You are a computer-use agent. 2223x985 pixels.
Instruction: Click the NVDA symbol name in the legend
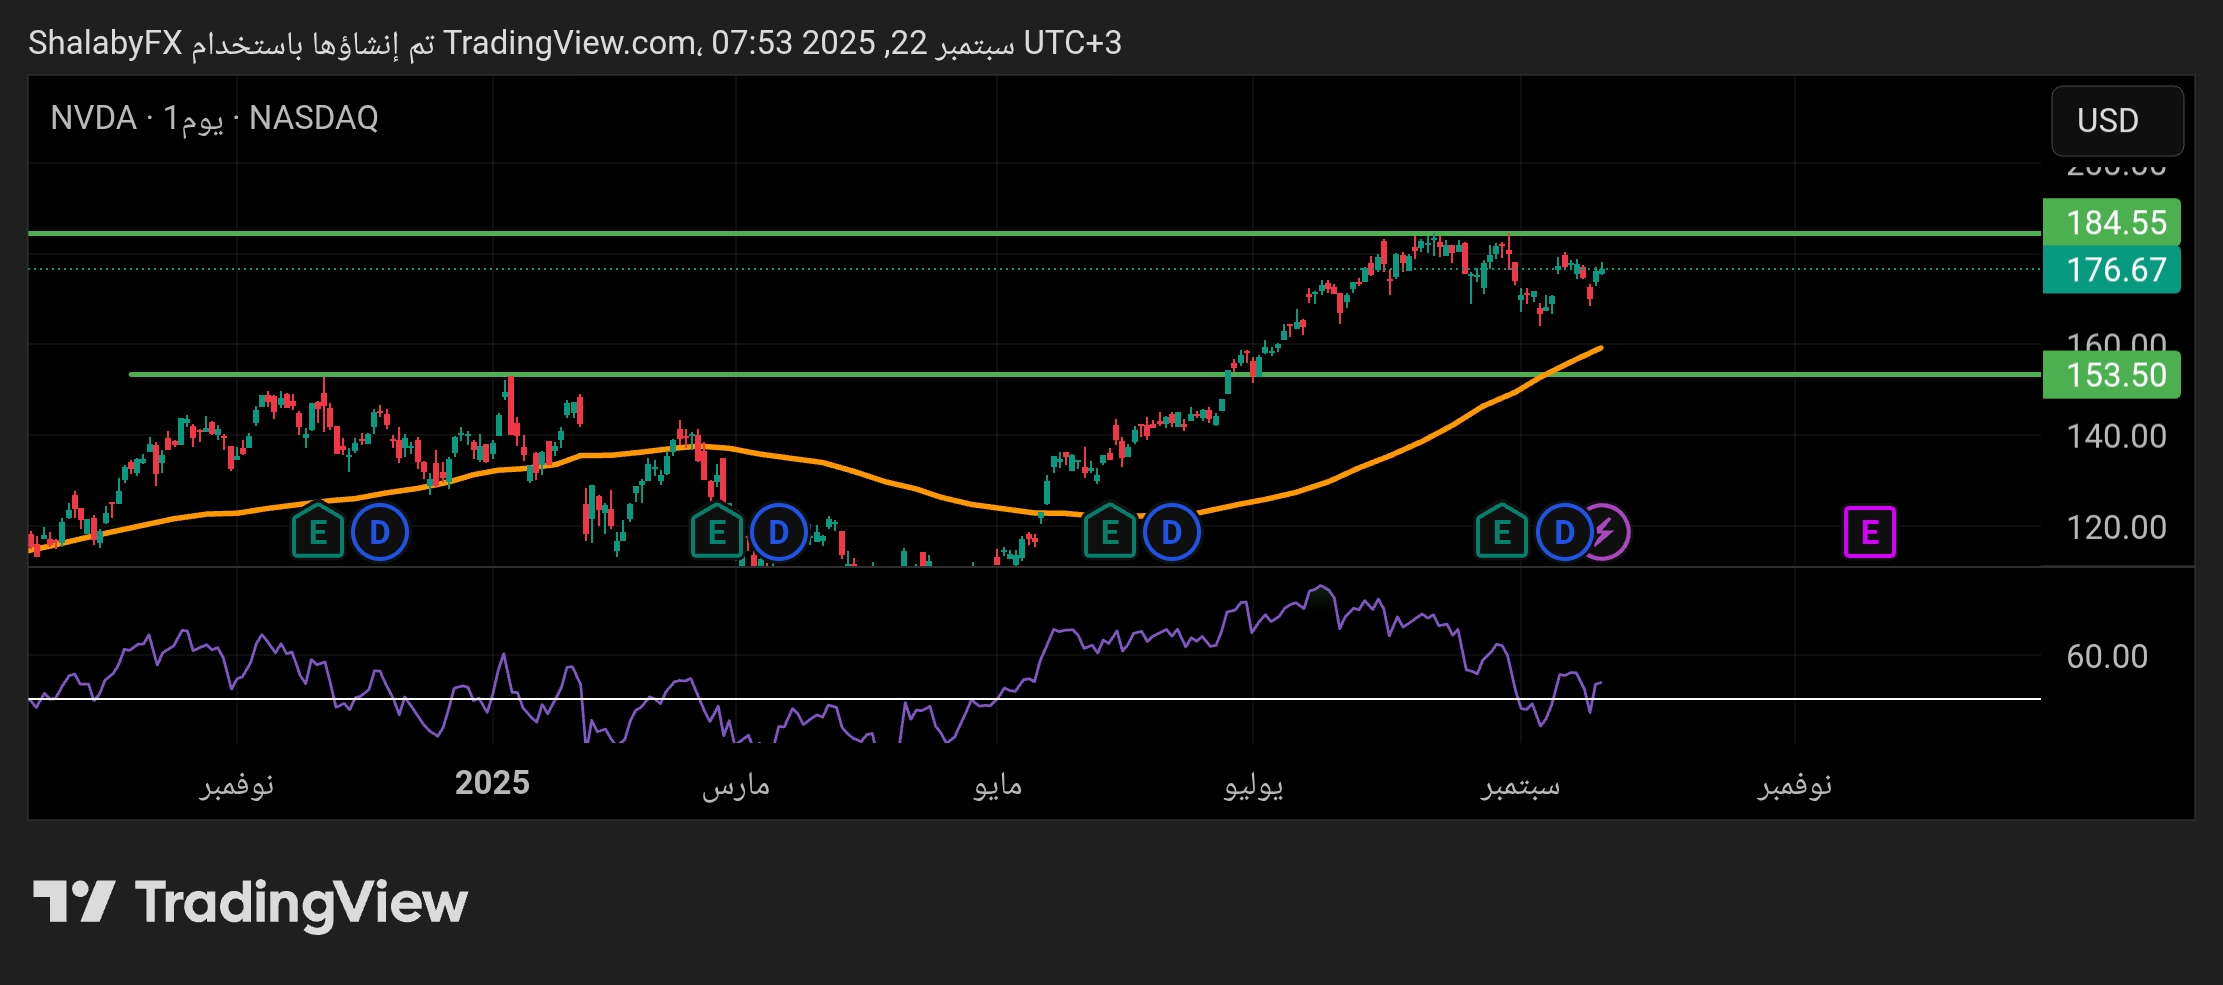pyautogui.click(x=93, y=118)
